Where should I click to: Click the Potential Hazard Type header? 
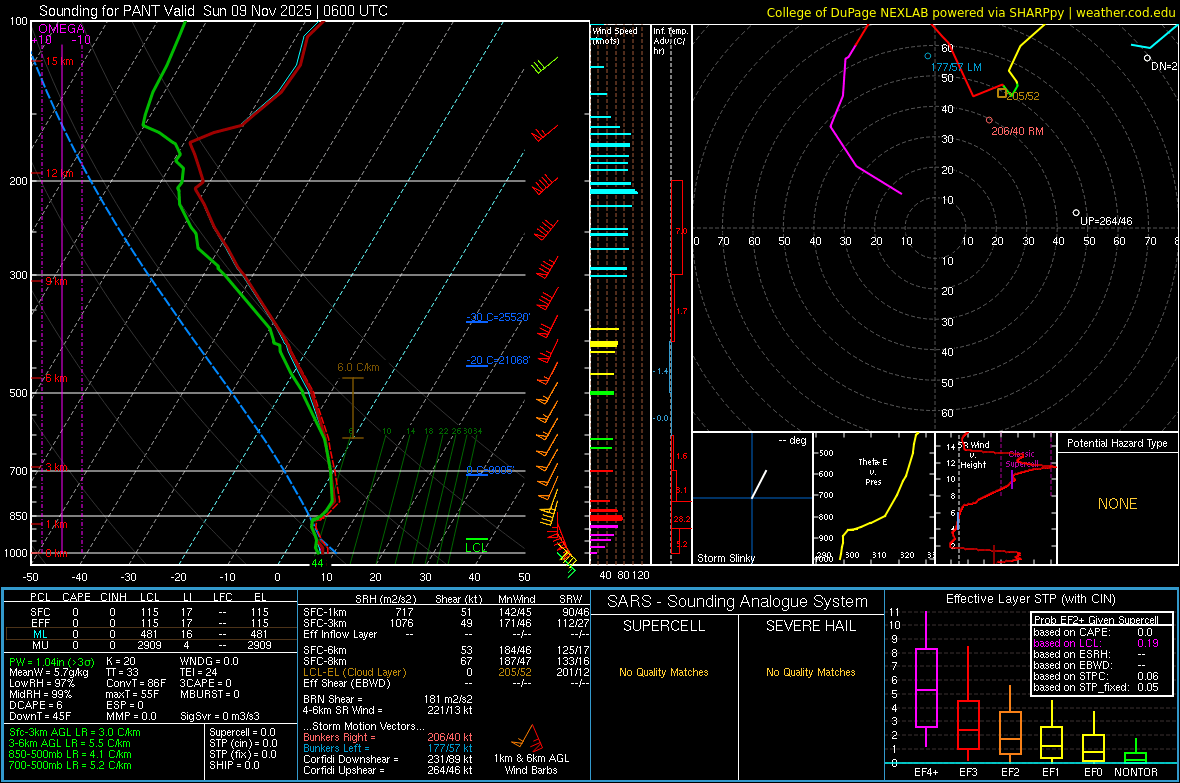coord(1117,443)
